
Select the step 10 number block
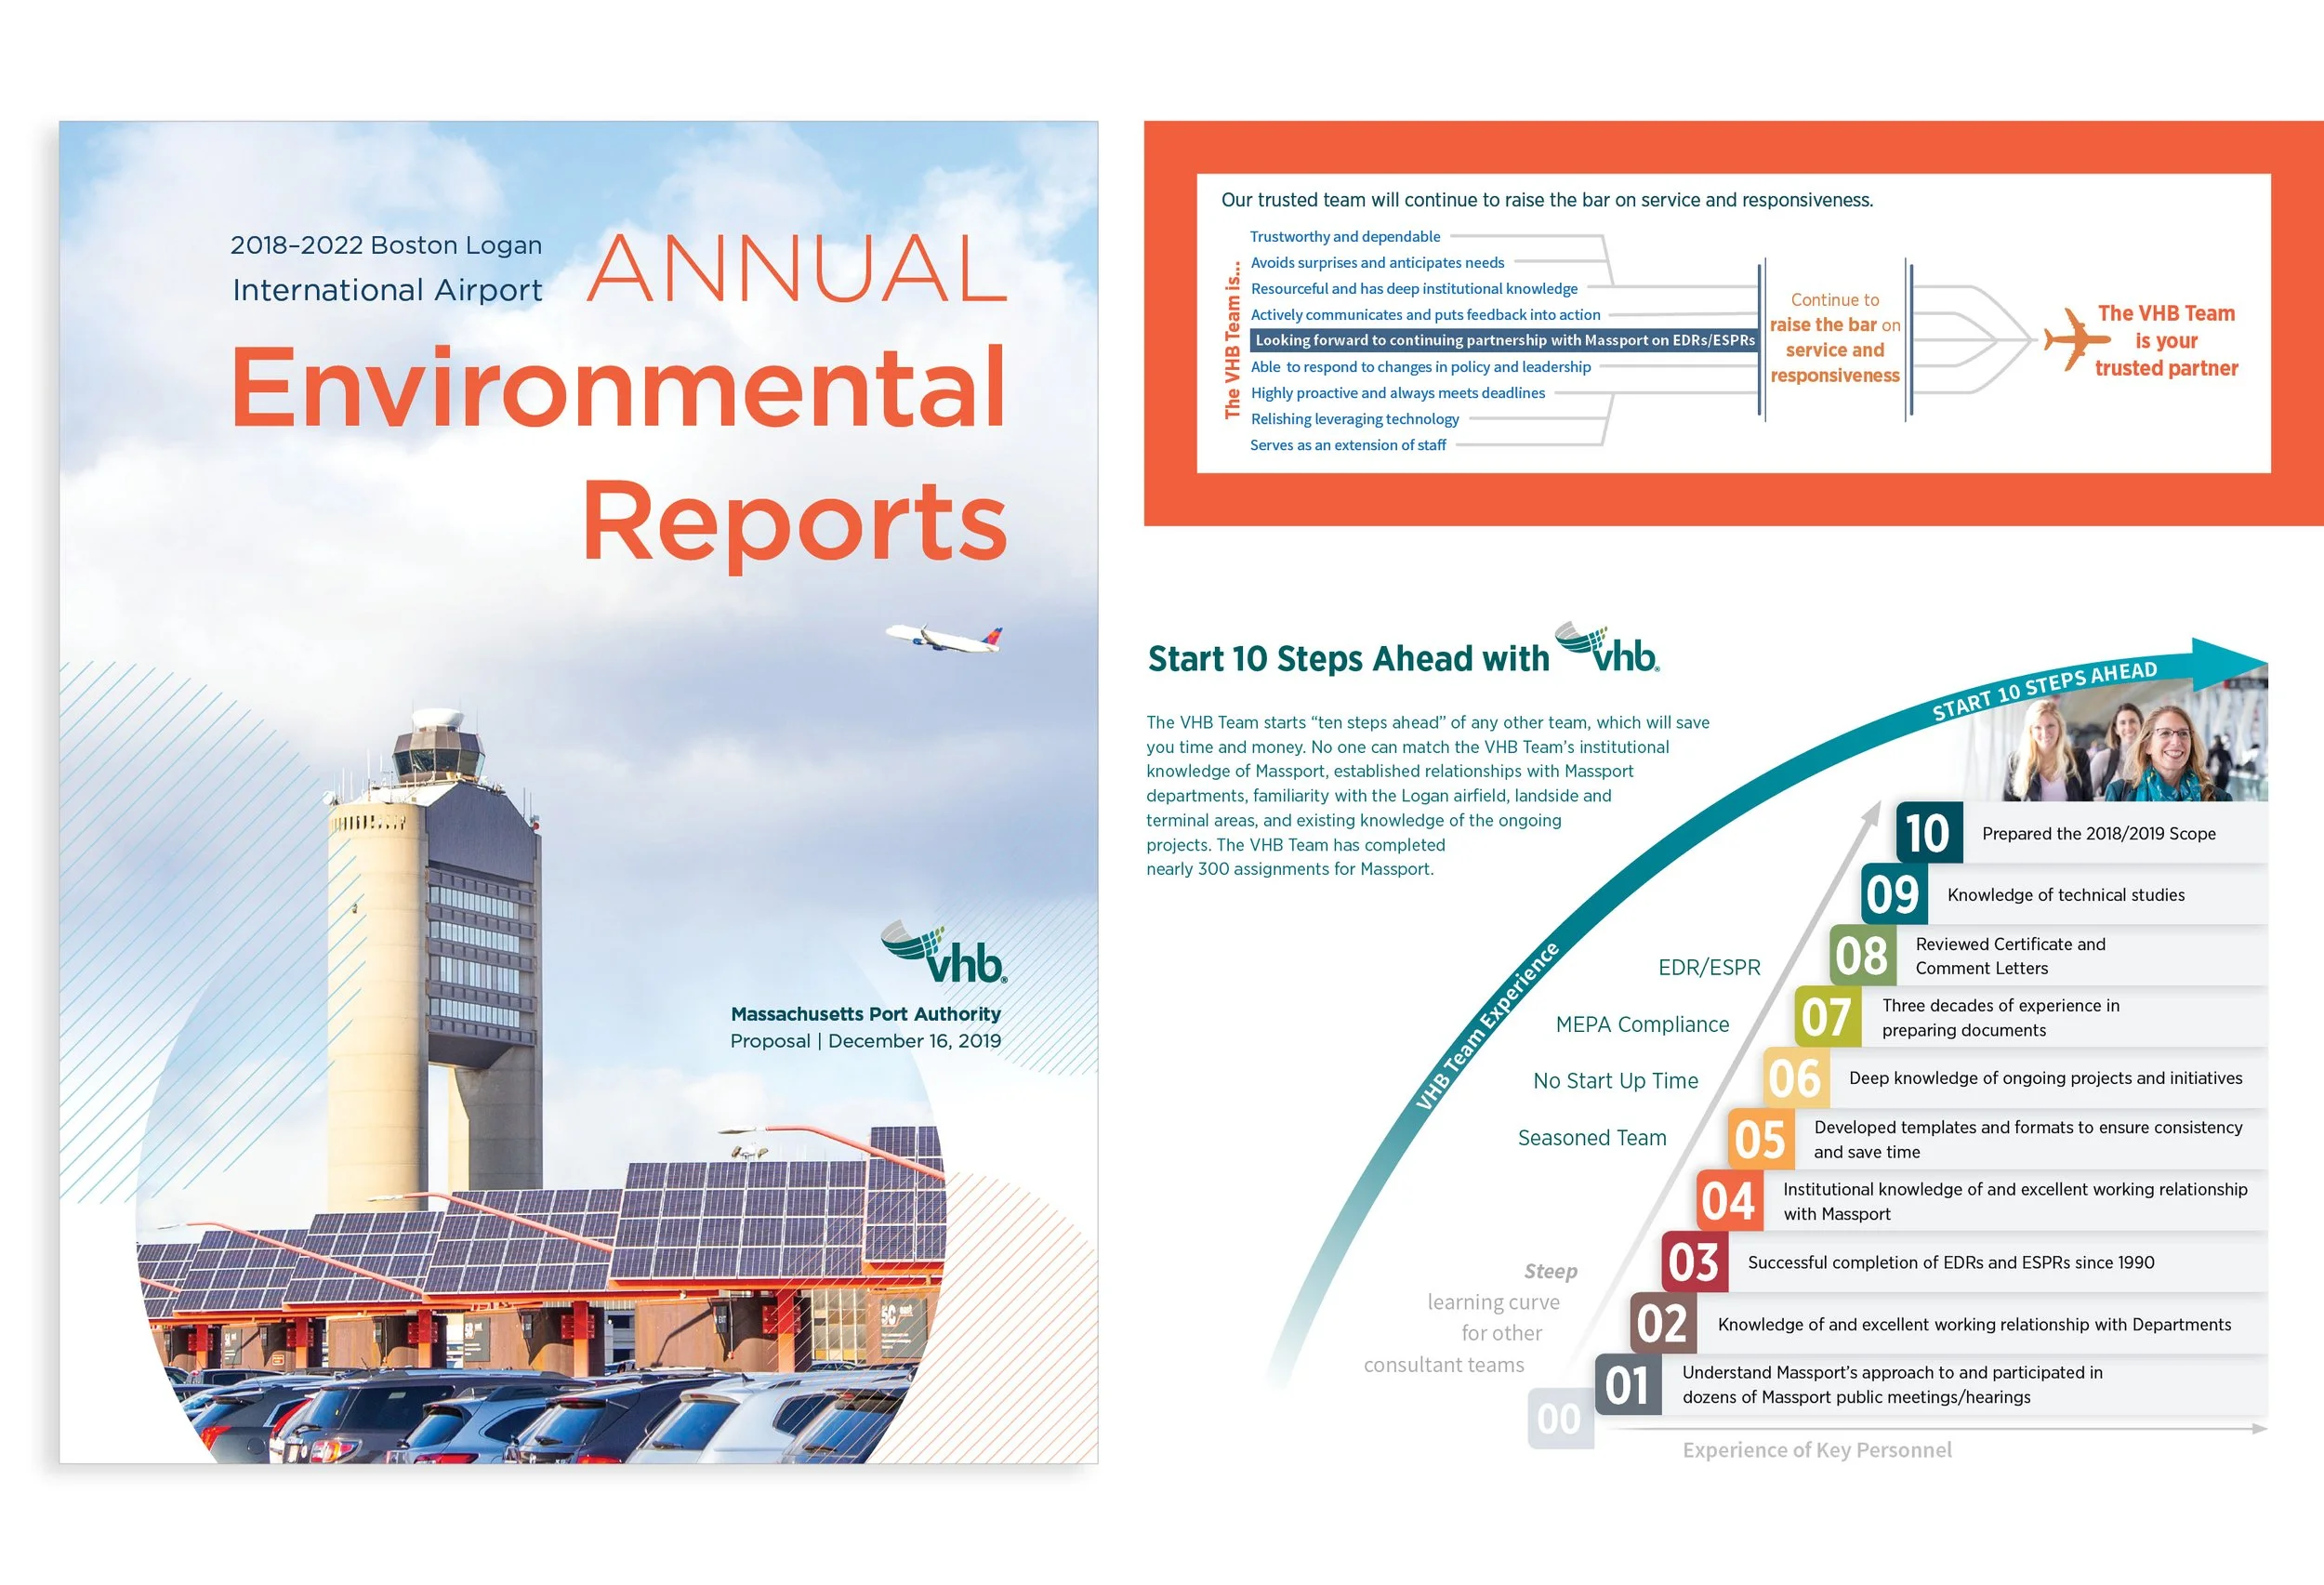(1929, 832)
